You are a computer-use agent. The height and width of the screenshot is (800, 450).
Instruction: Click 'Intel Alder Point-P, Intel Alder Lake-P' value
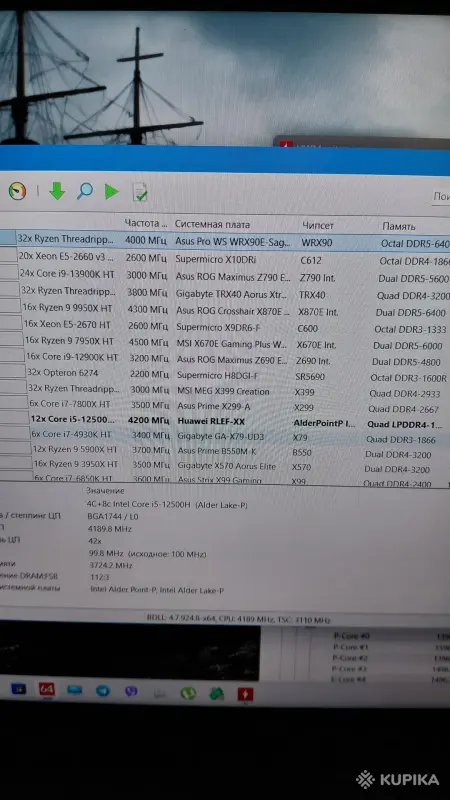tap(157, 590)
